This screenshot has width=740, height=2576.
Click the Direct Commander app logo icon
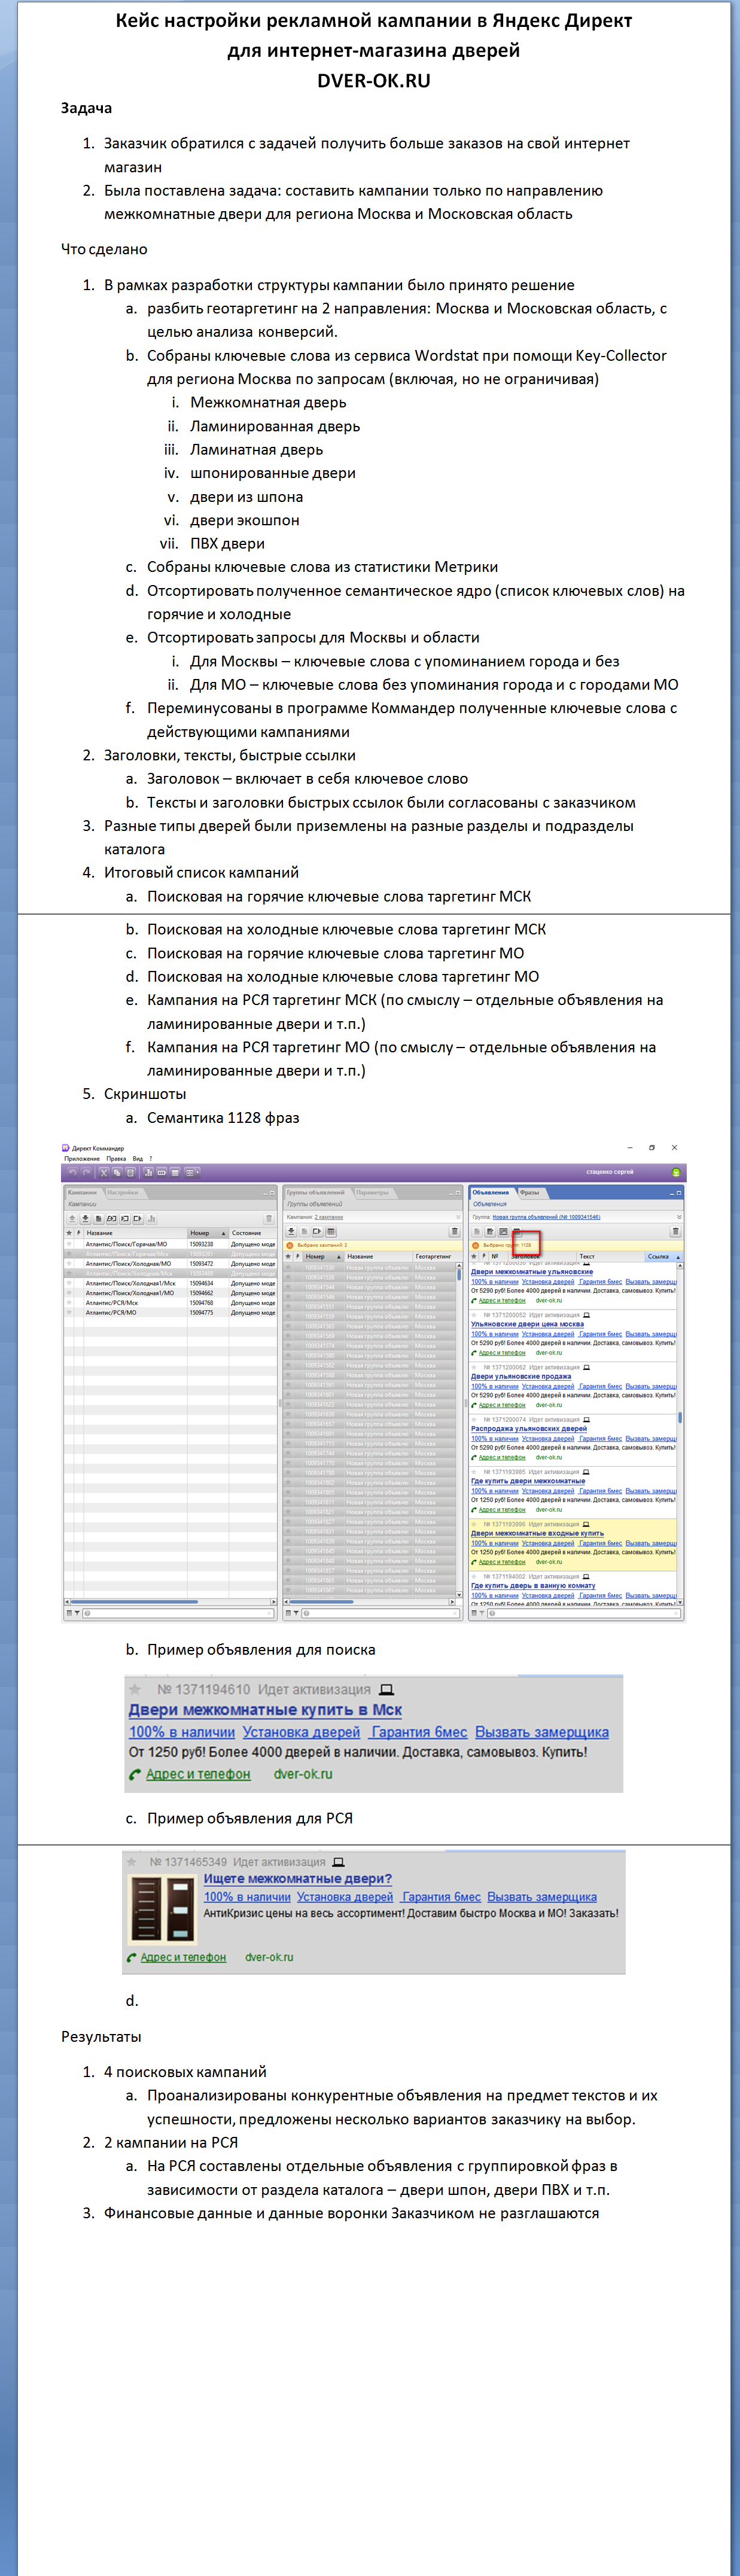[x=66, y=1148]
